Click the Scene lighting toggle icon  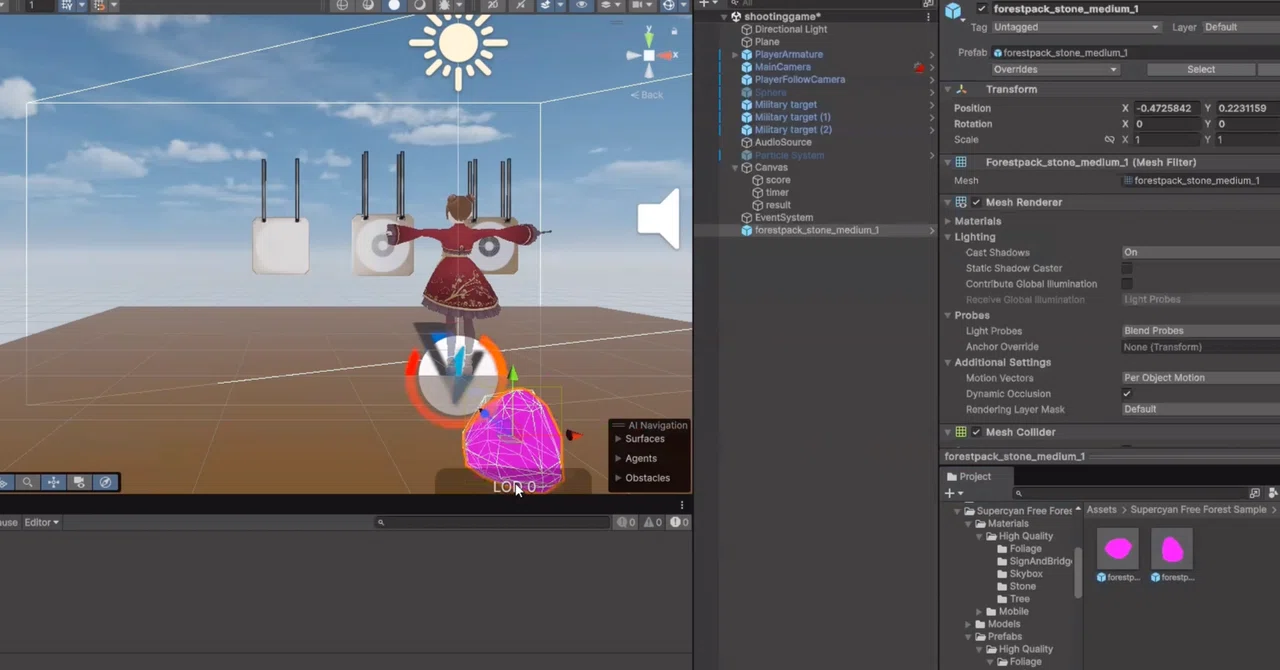[521, 5]
